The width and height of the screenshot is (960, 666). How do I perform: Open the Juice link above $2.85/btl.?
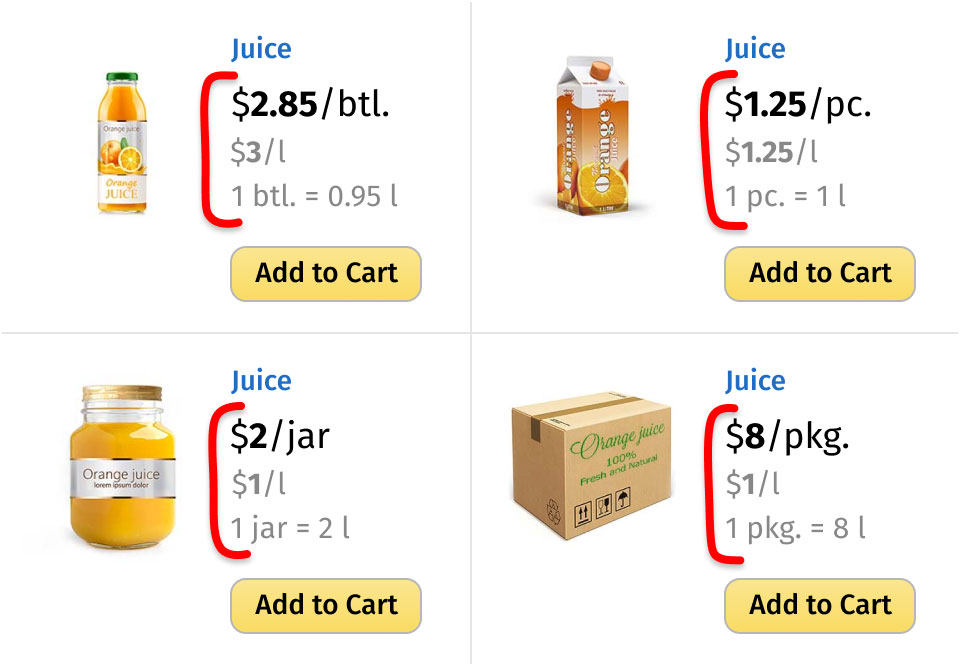pos(261,49)
